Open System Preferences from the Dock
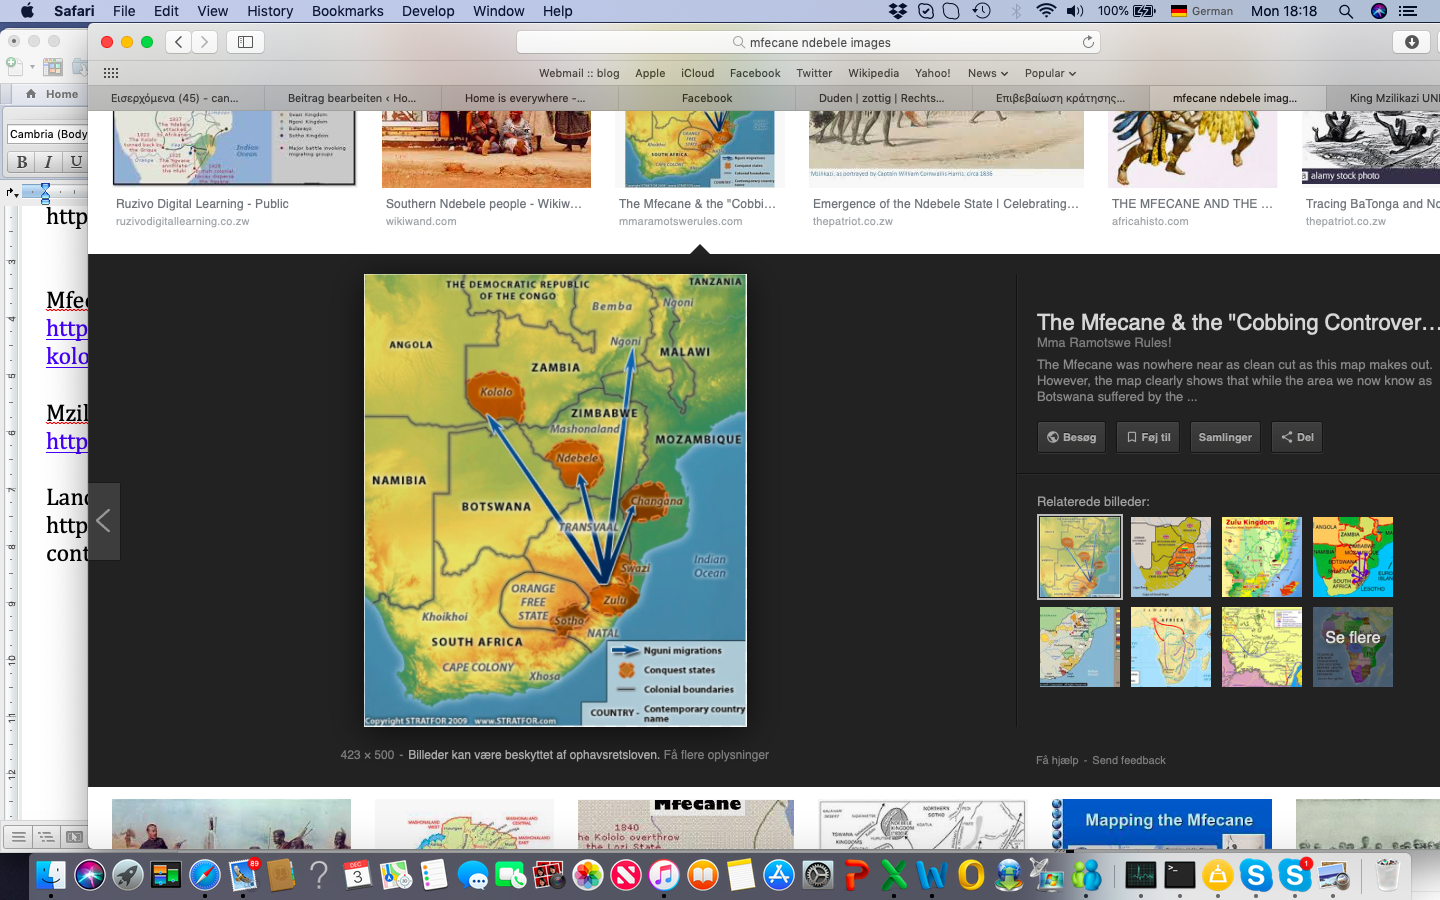This screenshot has height=900, width=1440. click(818, 875)
